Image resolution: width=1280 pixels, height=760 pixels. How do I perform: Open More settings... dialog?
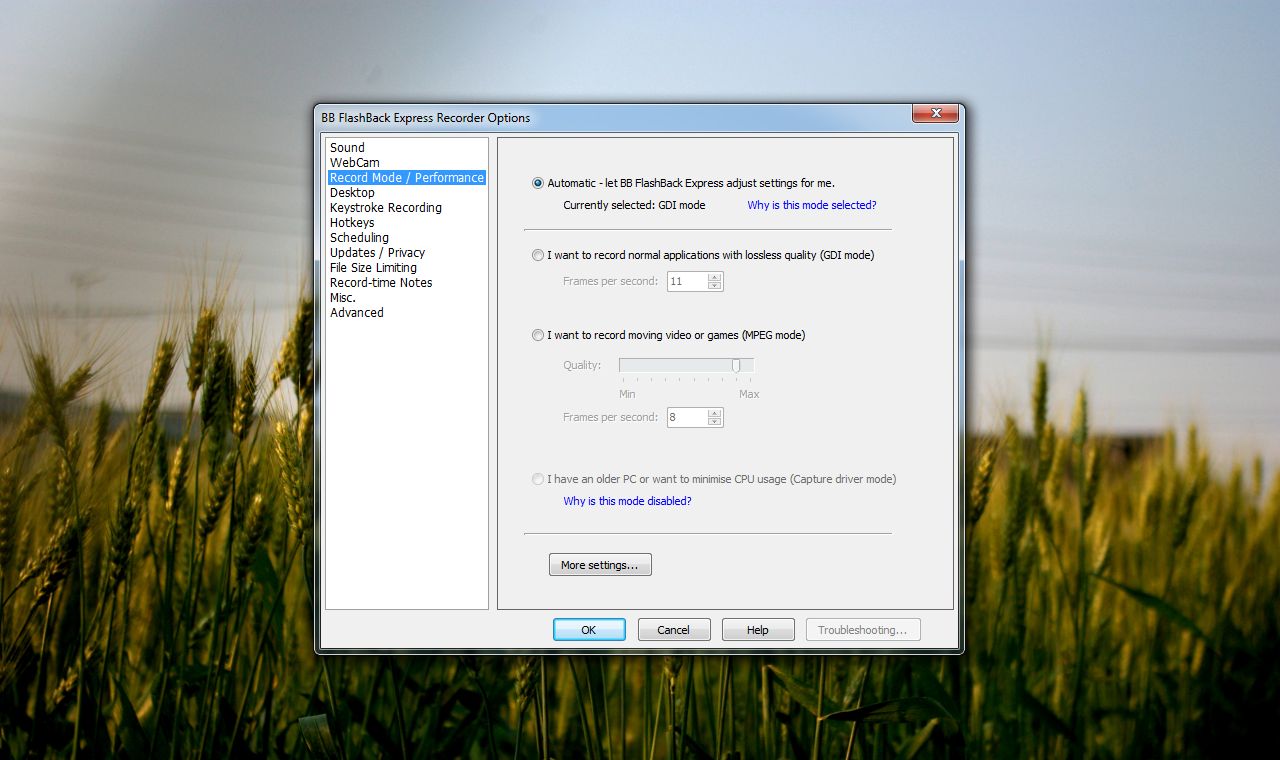point(600,565)
